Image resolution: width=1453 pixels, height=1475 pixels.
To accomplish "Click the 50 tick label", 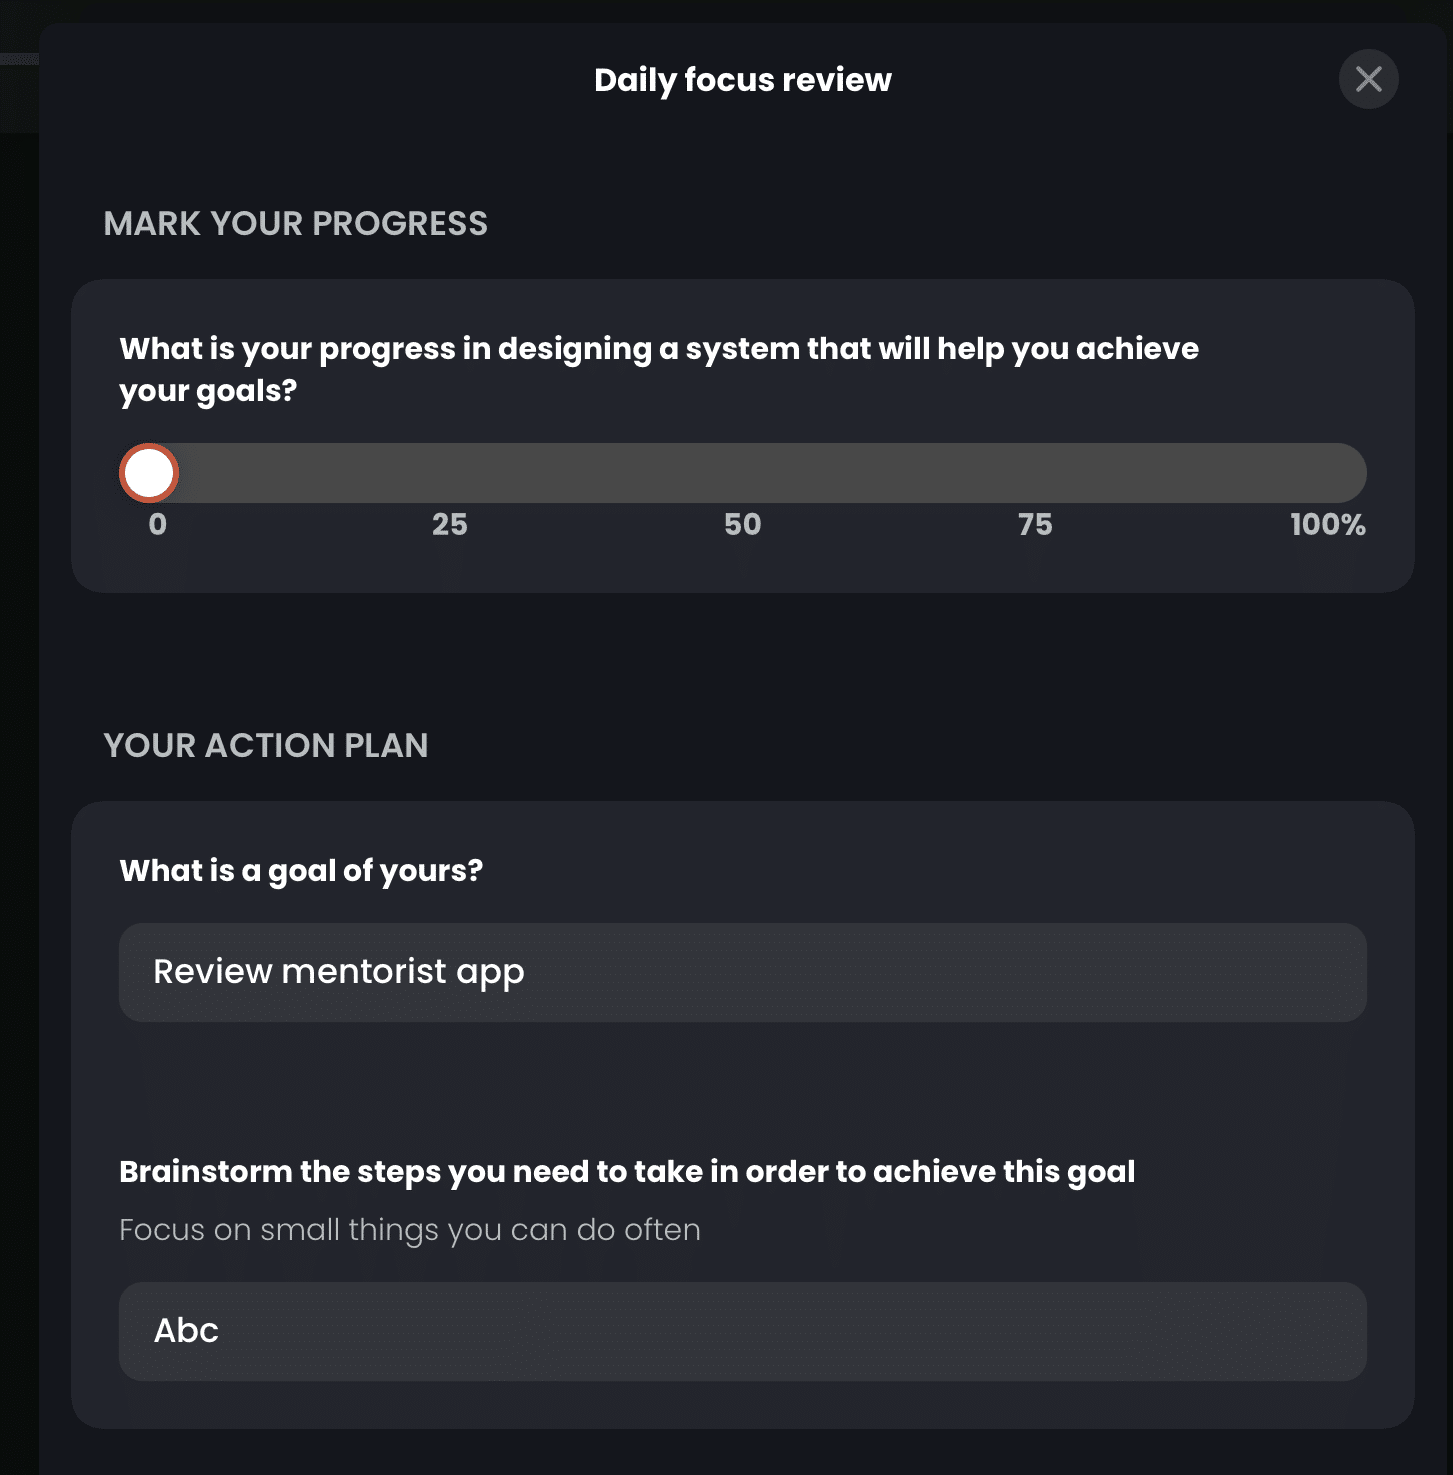I will [743, 524].
